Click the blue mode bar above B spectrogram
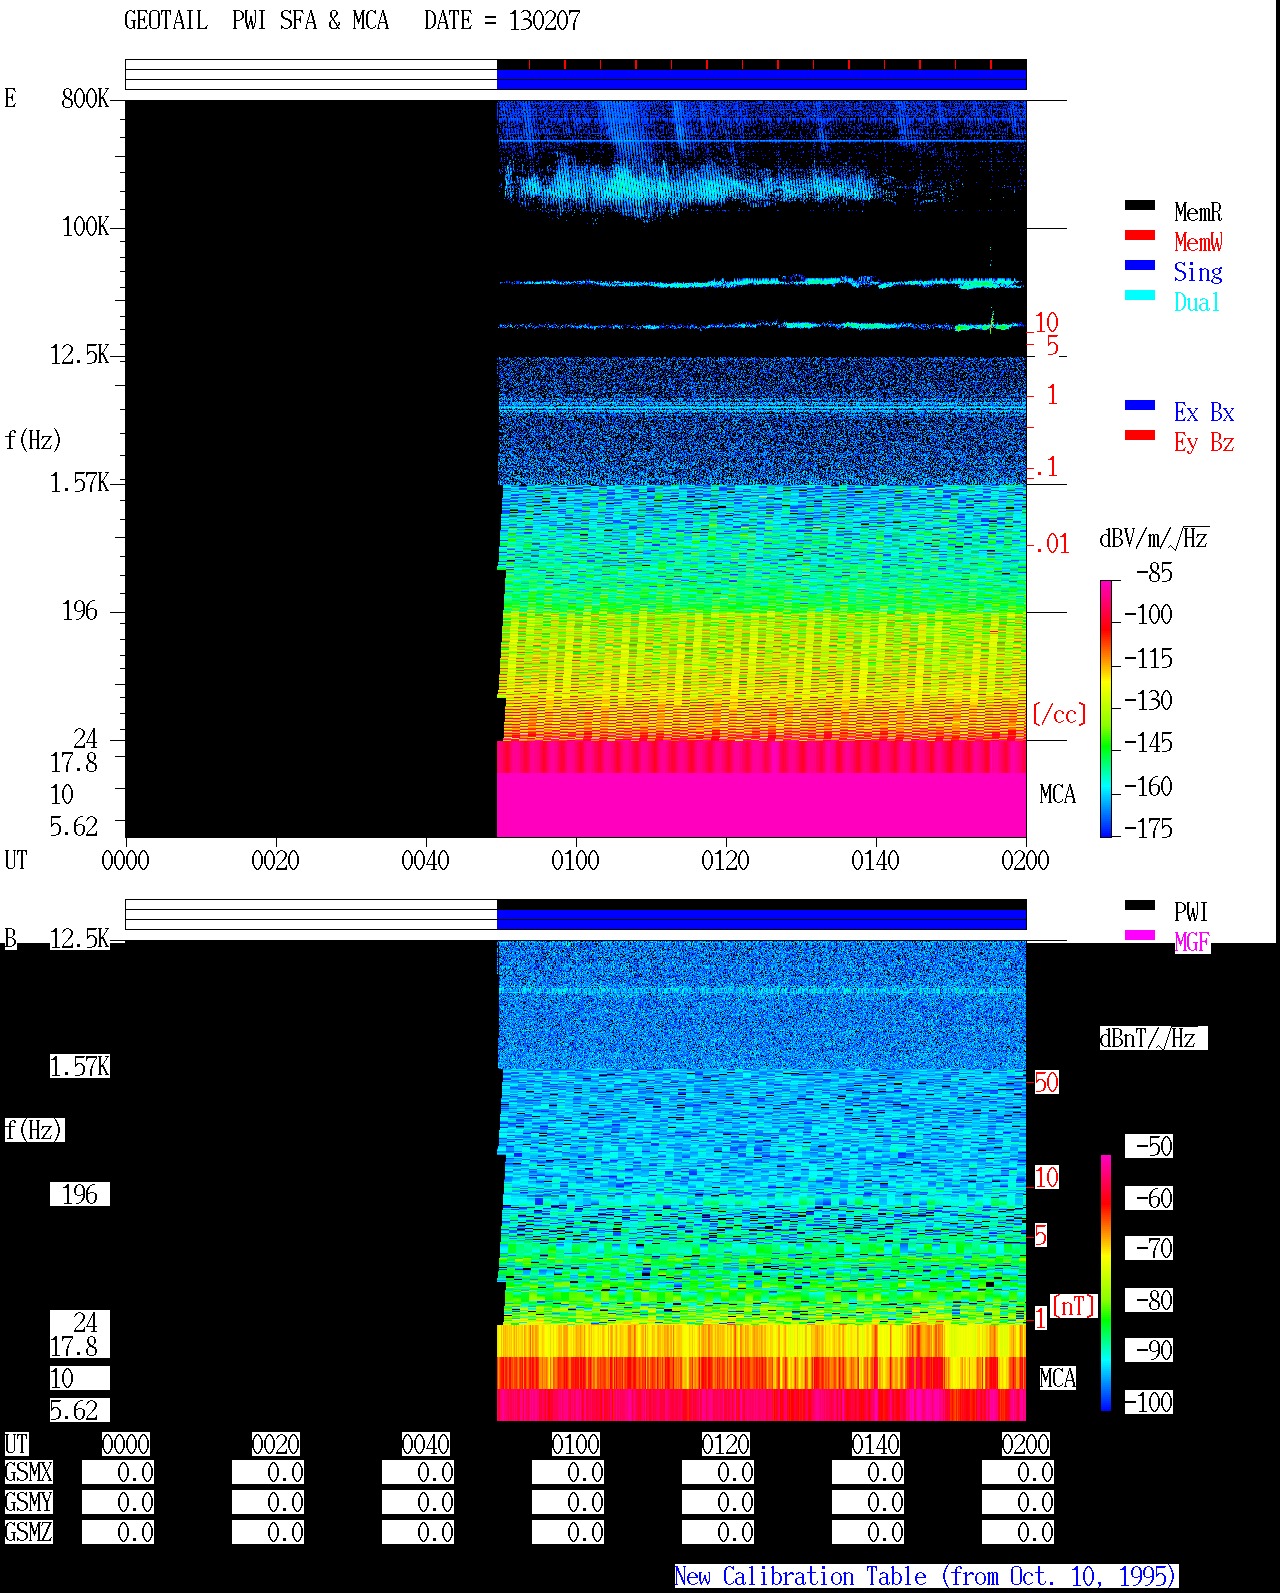The height and width of the screenshot is (1593, 1280). coord(761,919)
